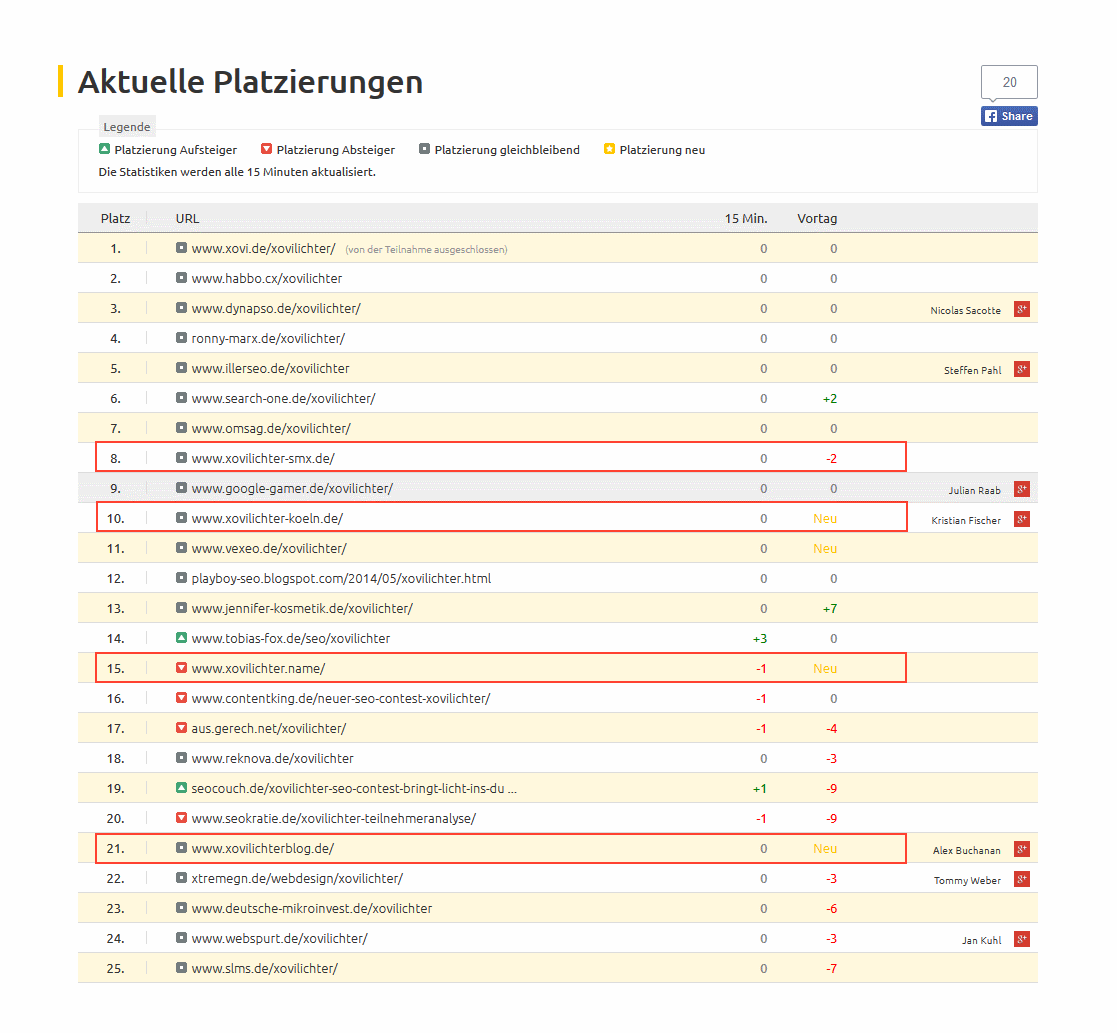Image resolution: width=1117 pixels, height=1033 pixels.
Task: Click red faller icon beside seokratie.de URL
Action: coord(182,817)
